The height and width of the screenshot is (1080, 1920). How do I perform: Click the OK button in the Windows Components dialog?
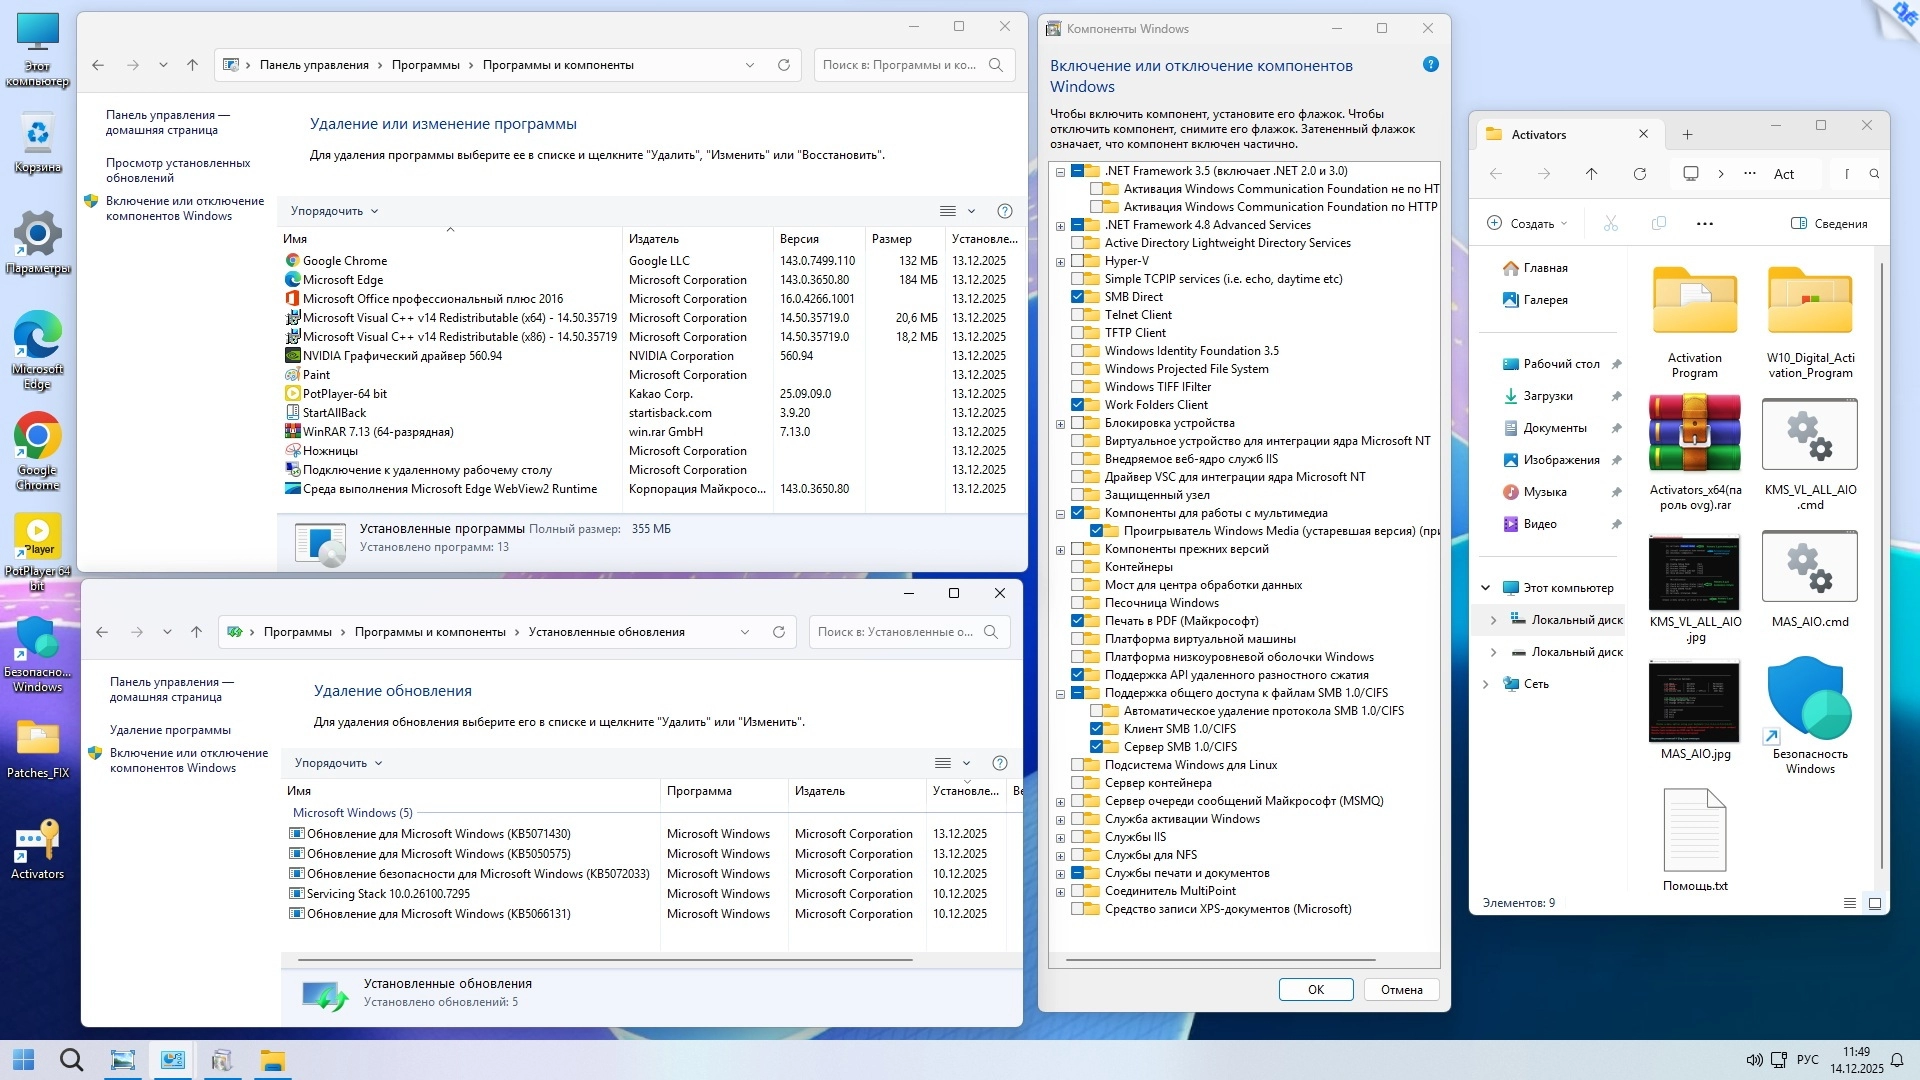[x=1315, y=989]
